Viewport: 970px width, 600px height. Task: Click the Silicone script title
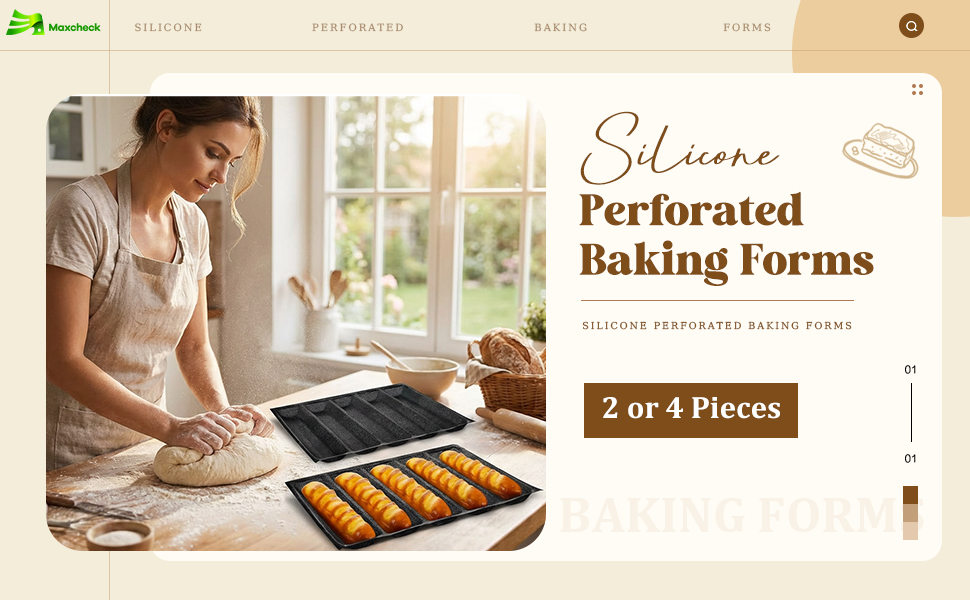679,147
